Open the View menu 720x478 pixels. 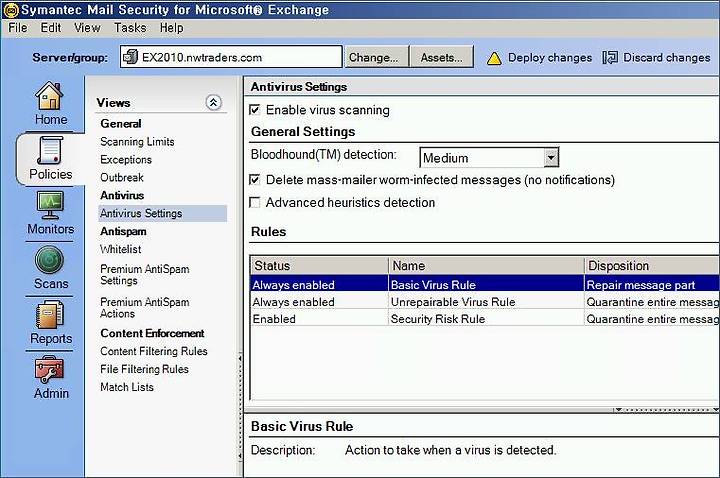[87, 28]
